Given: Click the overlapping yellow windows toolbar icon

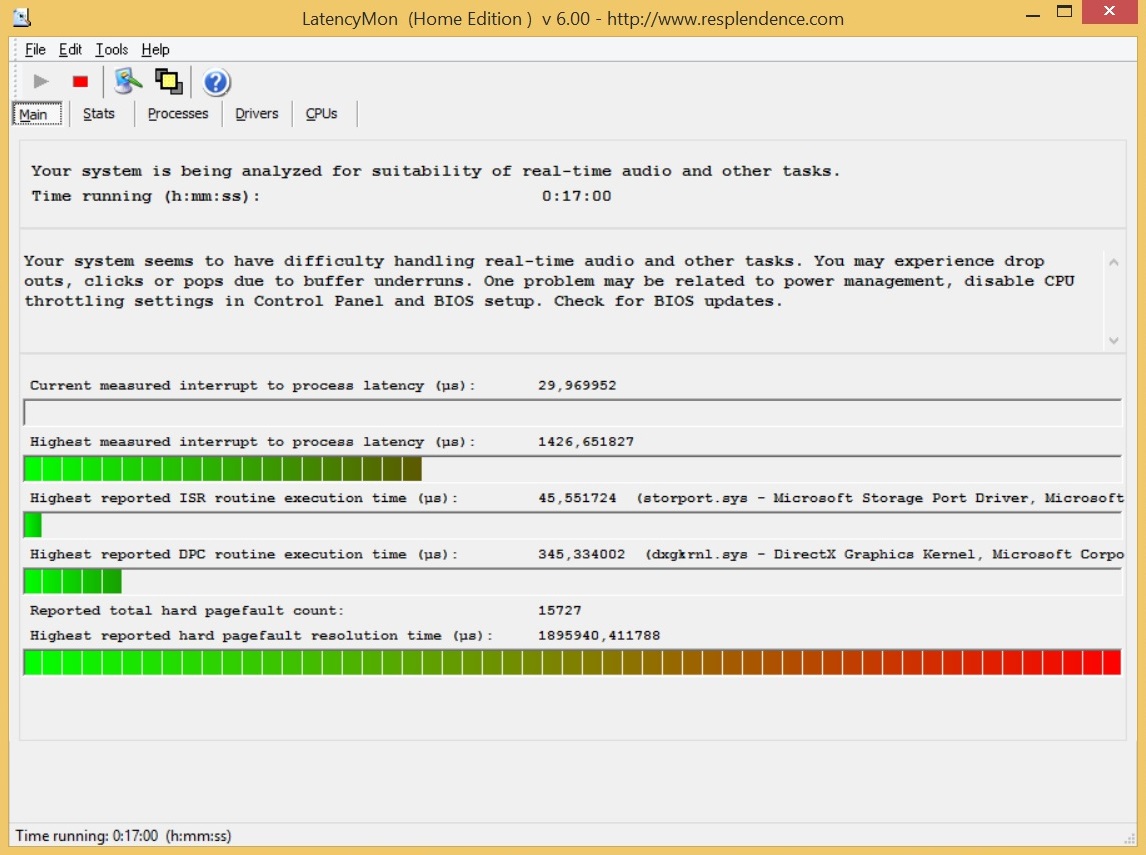Looking at the screenshot, I should coord(169,81).
